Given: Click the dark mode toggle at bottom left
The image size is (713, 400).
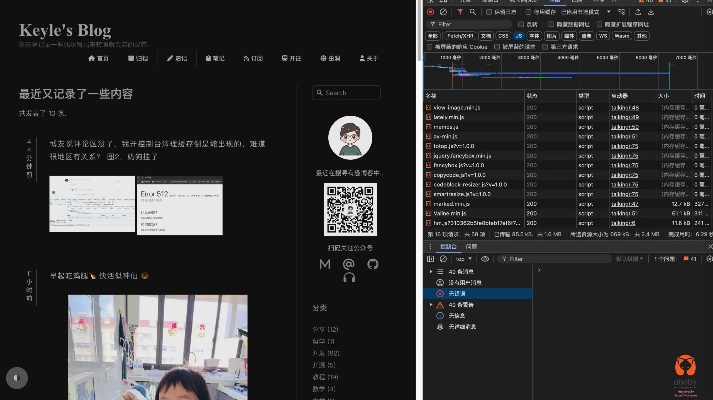Looking at the screenshot, I should [x=16, y=377].
